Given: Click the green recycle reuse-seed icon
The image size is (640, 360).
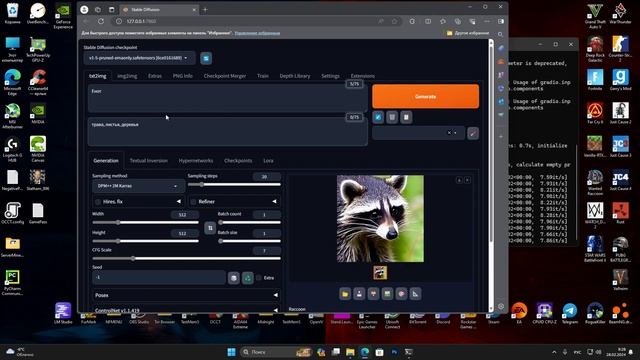Looking at the screenshot, I should 248,278.
